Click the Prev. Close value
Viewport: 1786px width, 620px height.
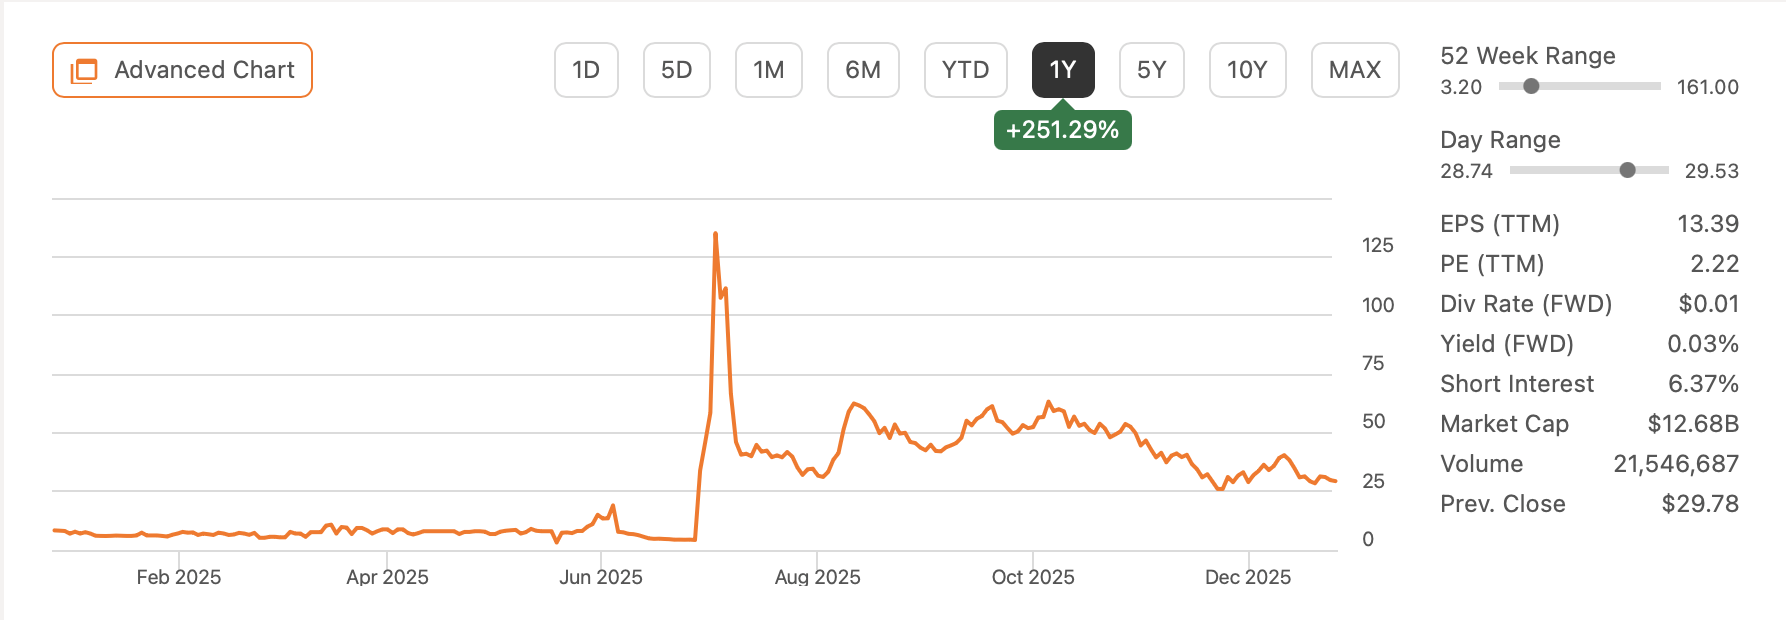point(1701,503)
